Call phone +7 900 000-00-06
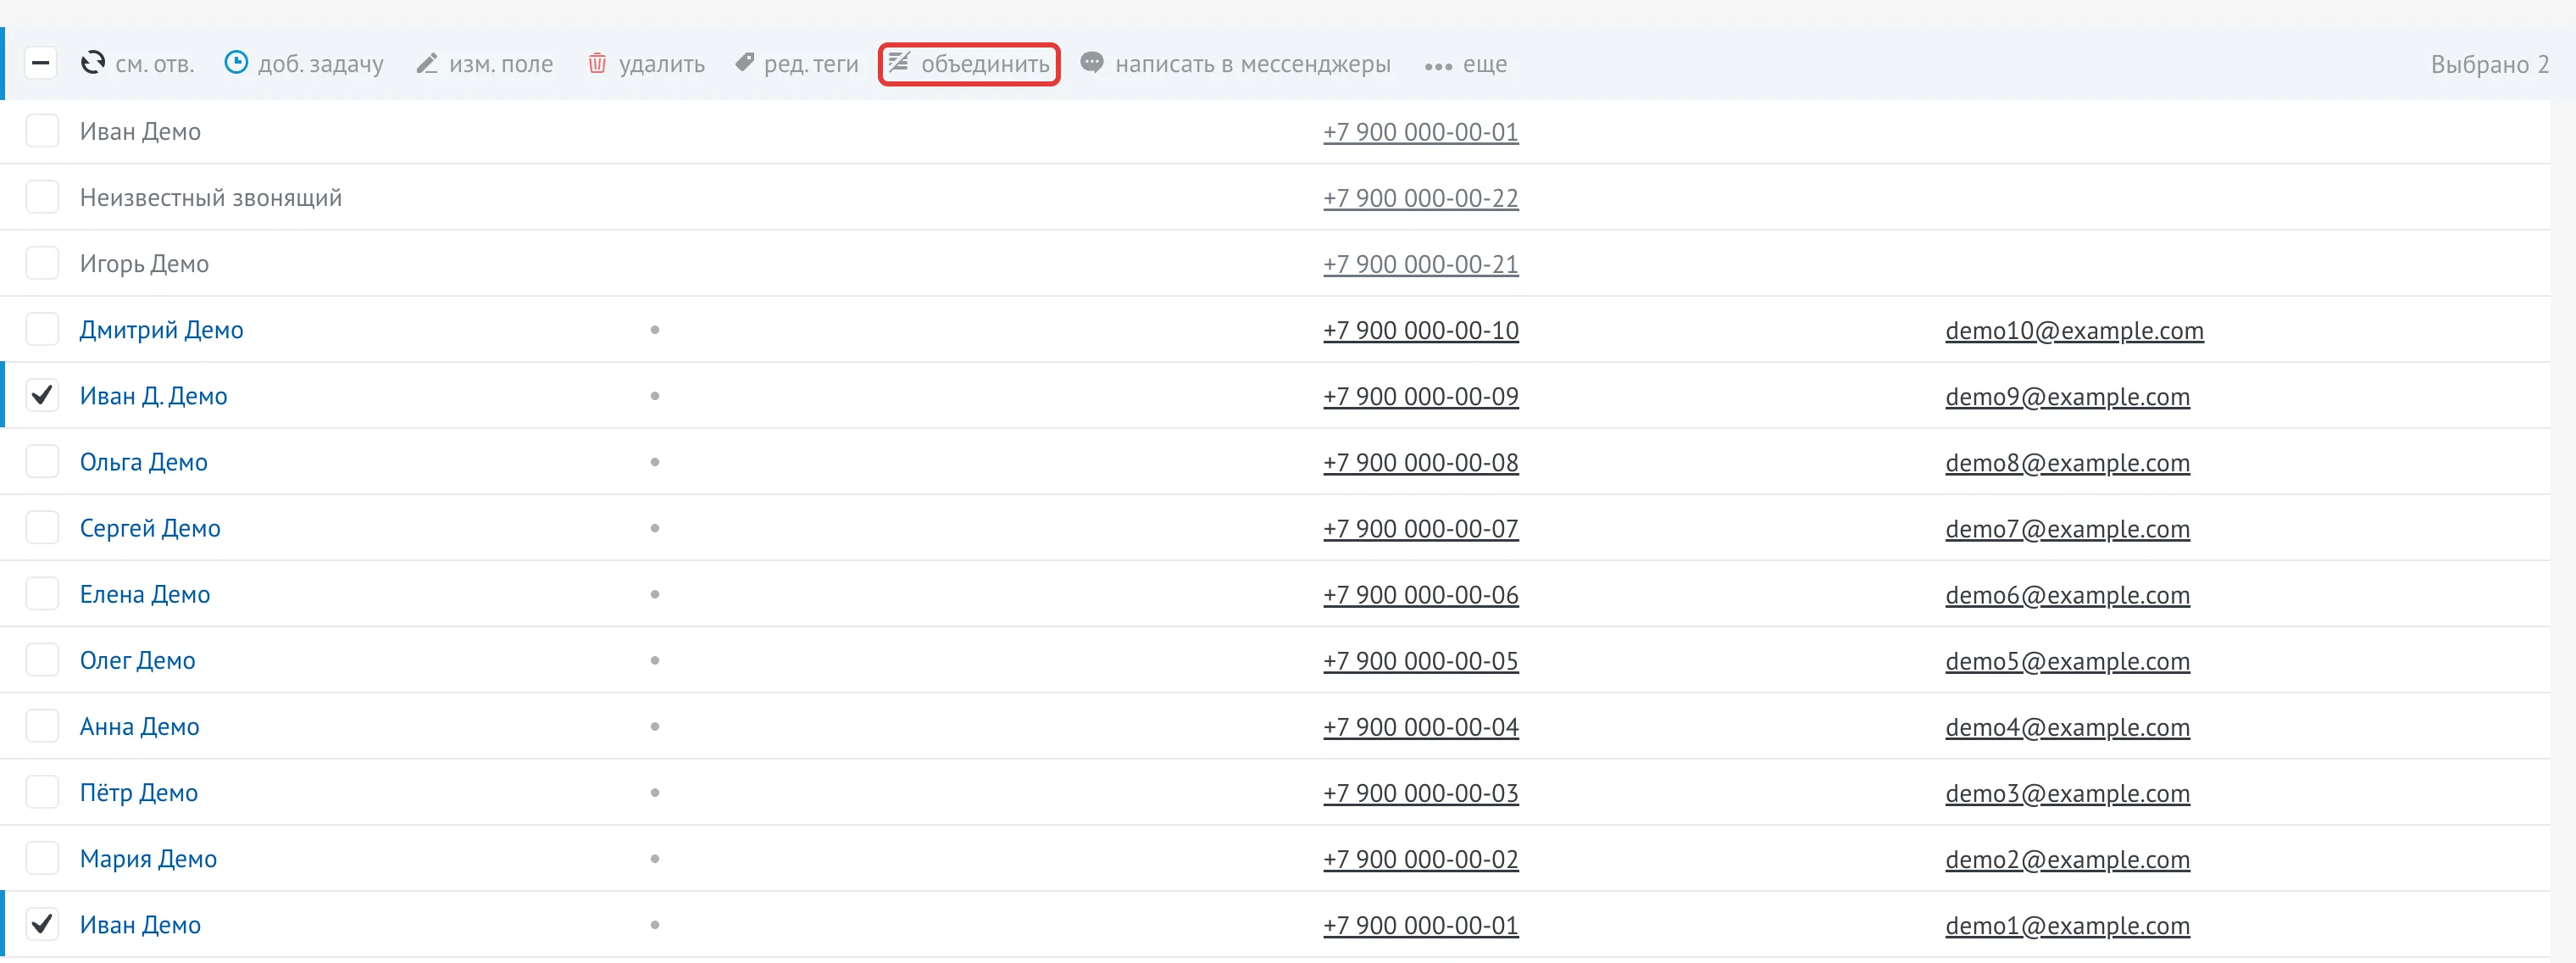Image resolution: width=2576 pixels, height=963 pixels. point(1420,594)
